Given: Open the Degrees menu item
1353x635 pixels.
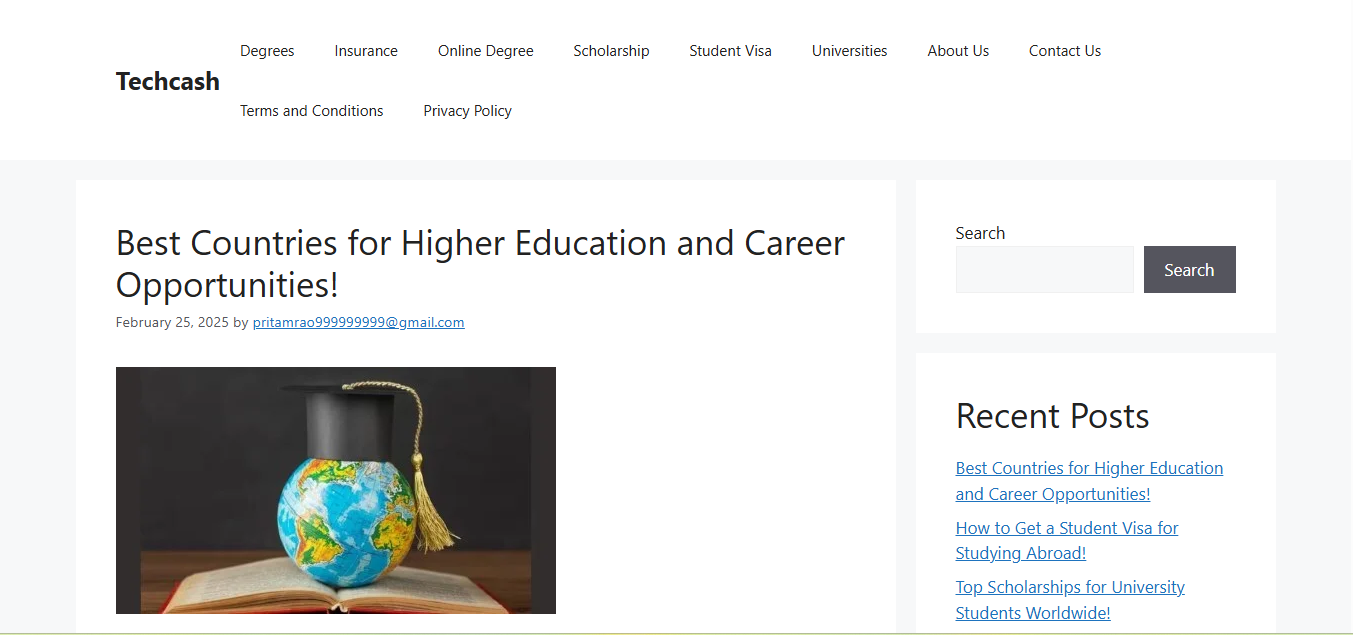Looking at the screenshot, I should 267,51.
